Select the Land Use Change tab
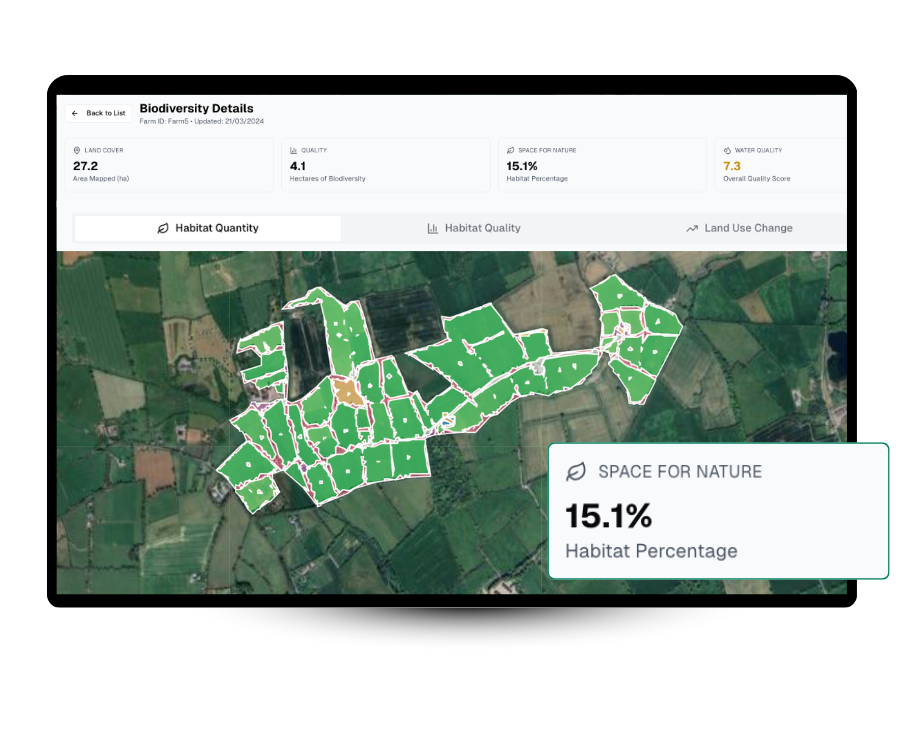This screenshot has height=750, width=900. point(738,228)
